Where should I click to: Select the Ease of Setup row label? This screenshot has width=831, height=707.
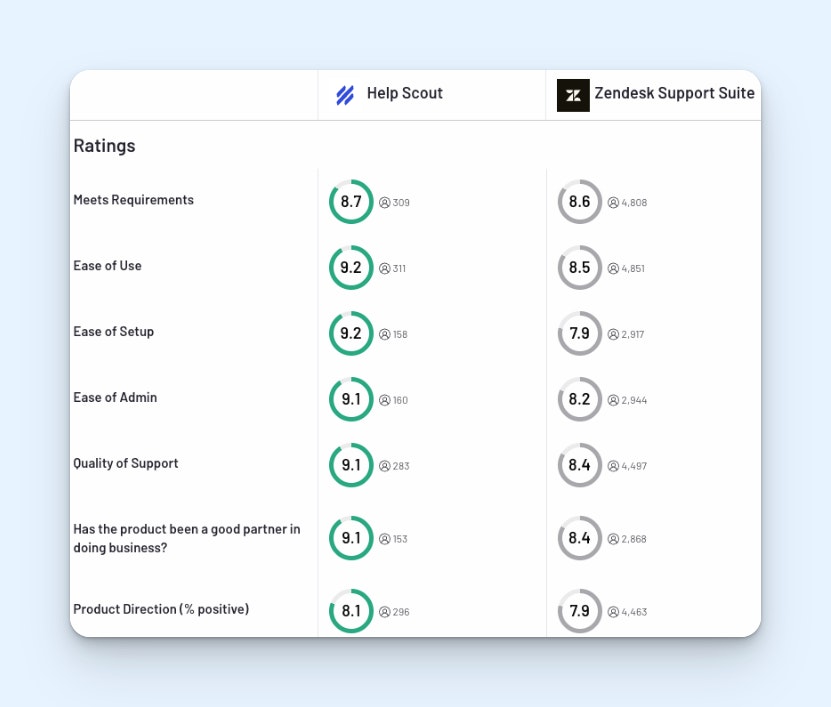(114, 332)
